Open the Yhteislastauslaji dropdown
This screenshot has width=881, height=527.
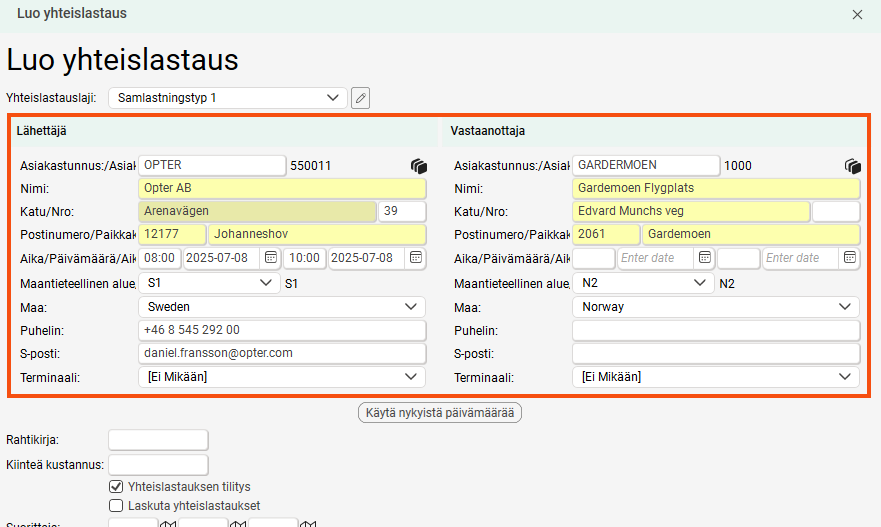coord(227,98)
